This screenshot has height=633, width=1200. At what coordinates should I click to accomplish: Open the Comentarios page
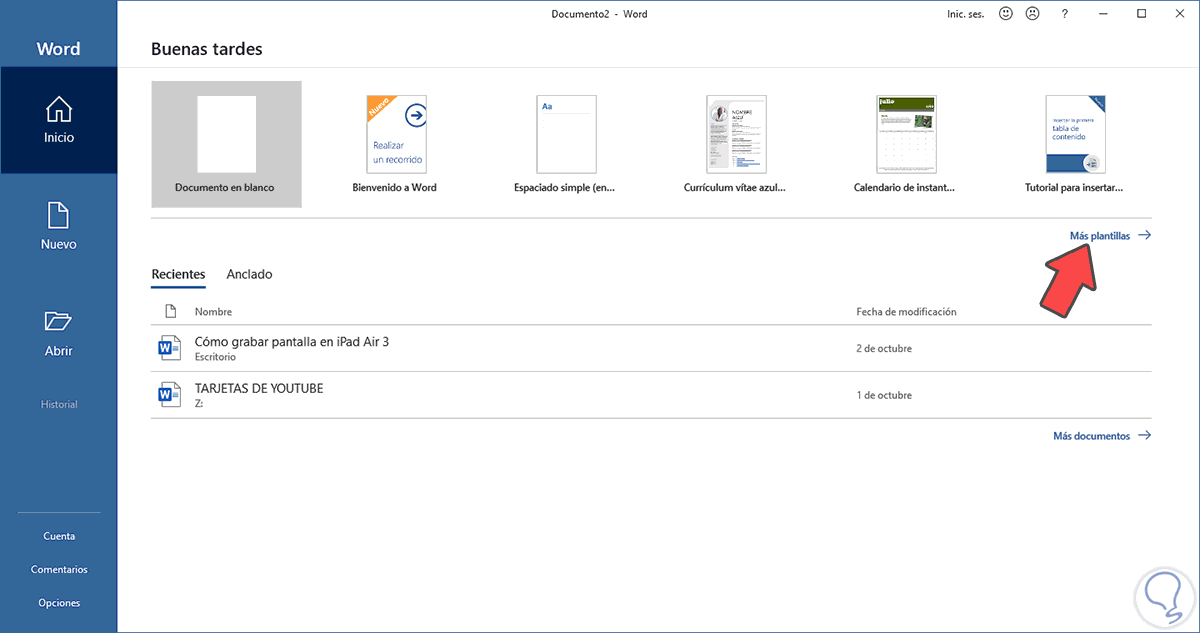(59, 569)
